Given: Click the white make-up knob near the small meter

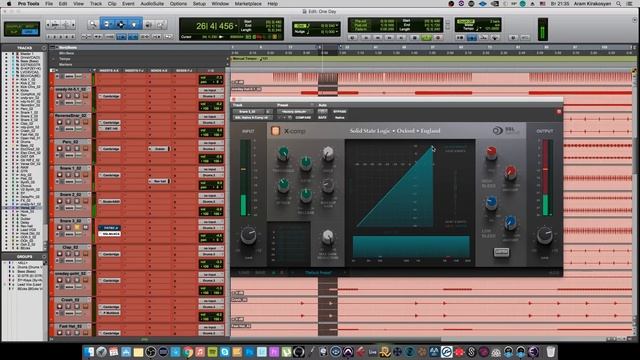Looking at the screenshot, I should (x=327, y=236).
